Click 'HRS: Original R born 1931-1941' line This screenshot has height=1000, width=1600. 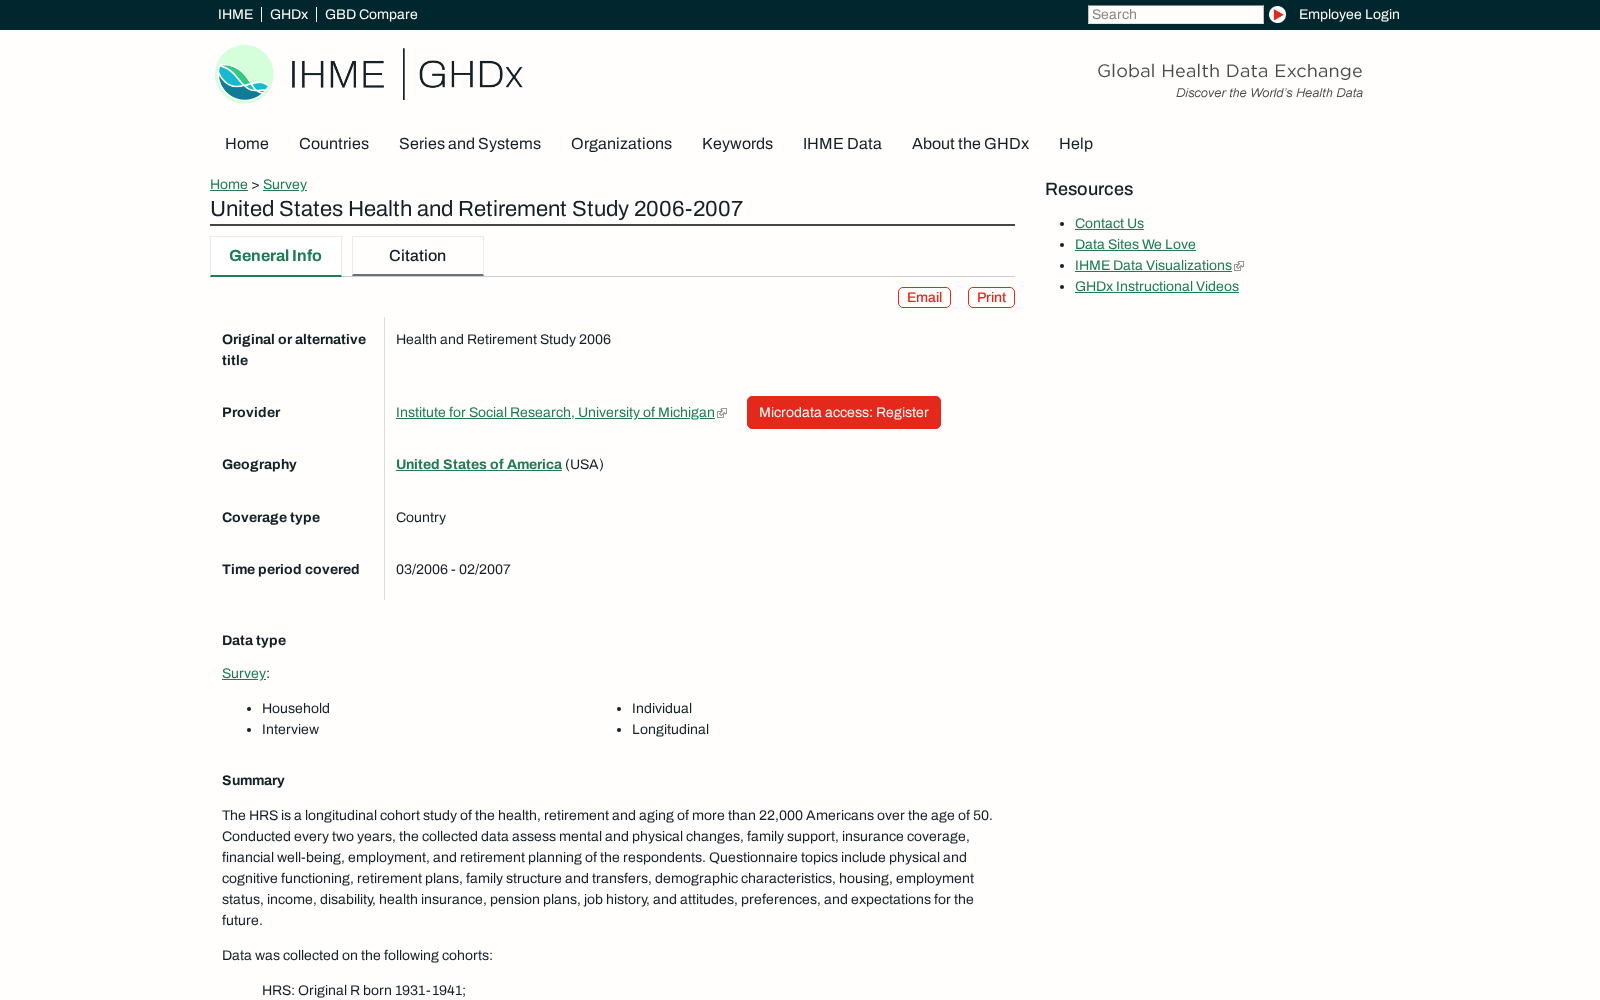click(x=364, y=990)
